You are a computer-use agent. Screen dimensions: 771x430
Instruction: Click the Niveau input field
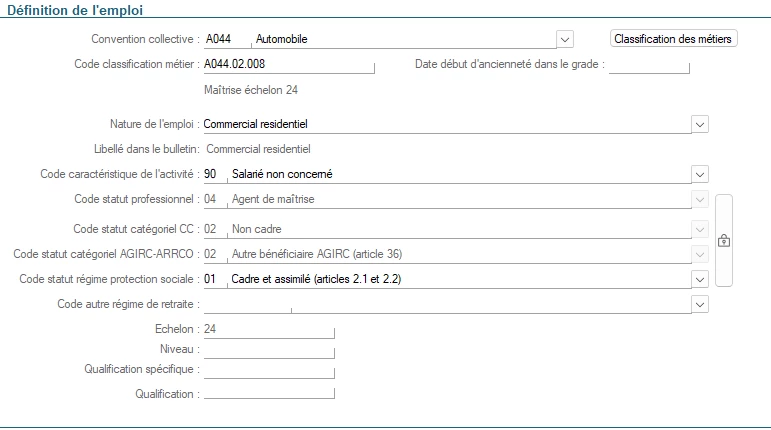(268, 350)
